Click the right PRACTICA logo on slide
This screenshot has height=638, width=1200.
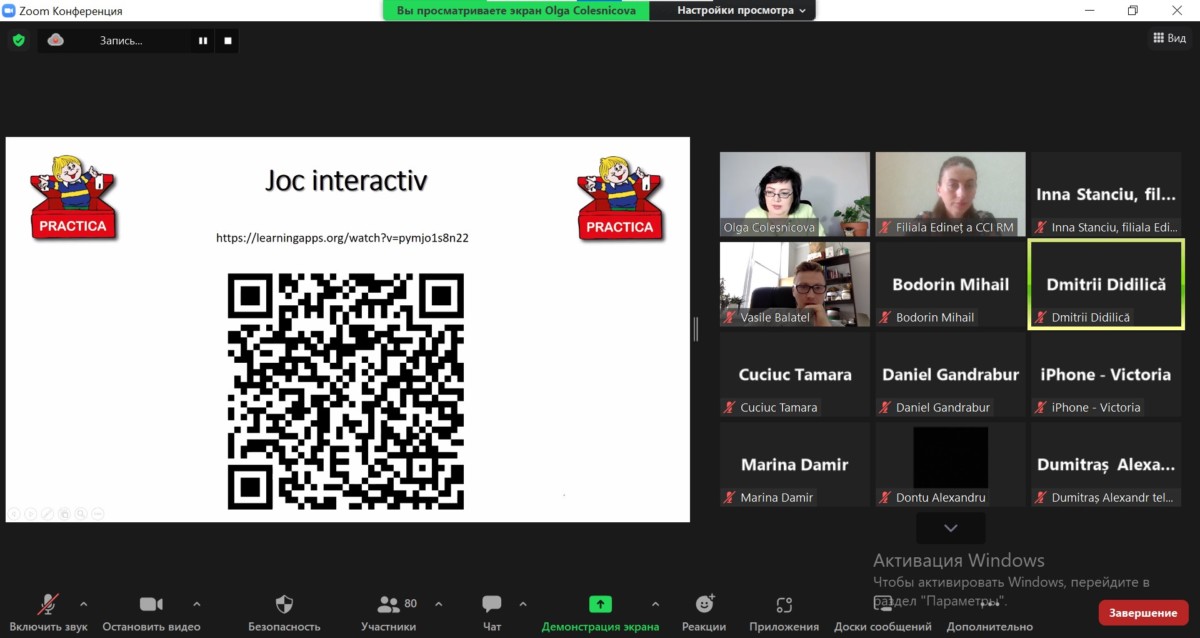[620, 197]
